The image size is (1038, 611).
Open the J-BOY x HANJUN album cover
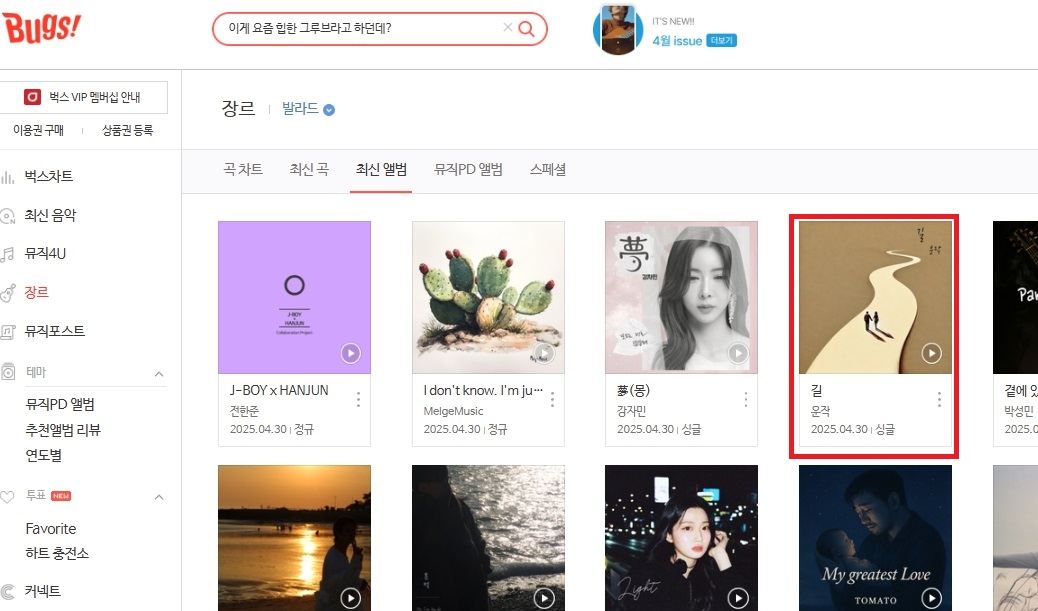[x=295, y=297]
